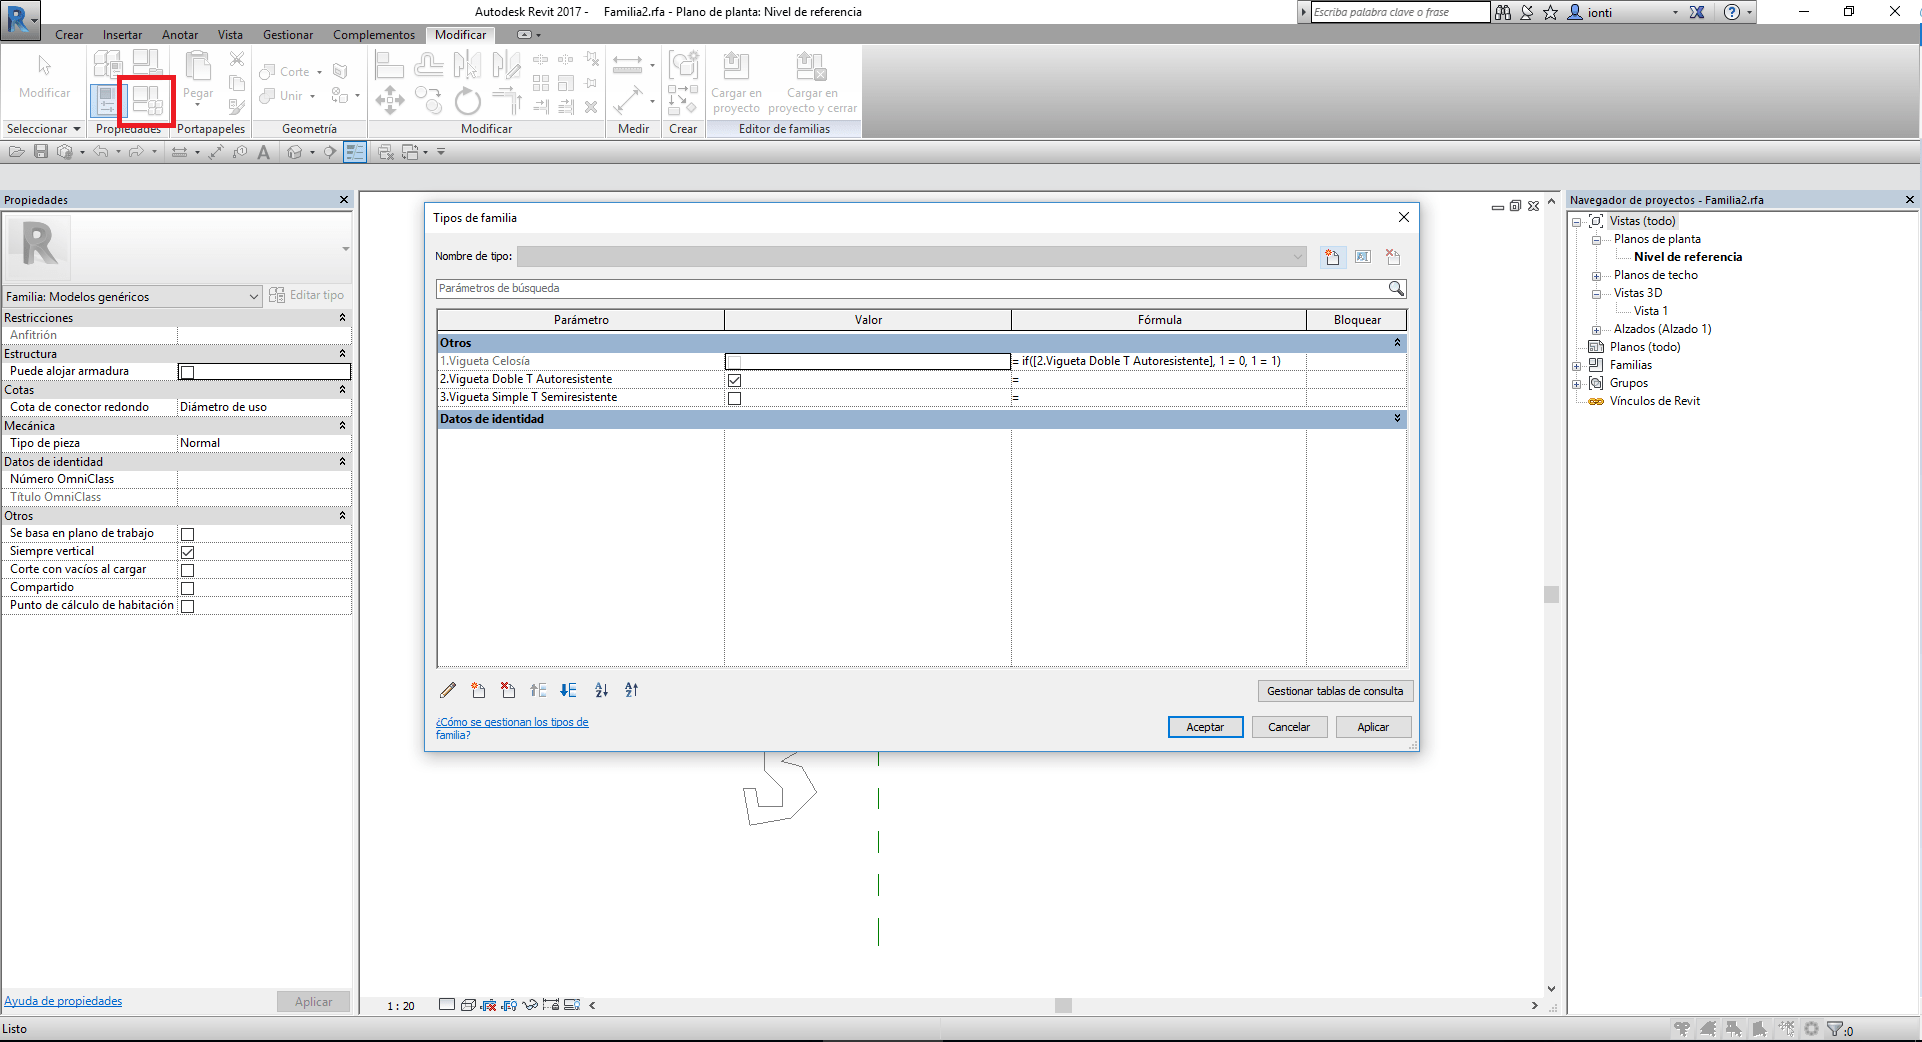Open the family types help link
This screenshot has height=1042, width=1922.
pyautogui.click(x=512, y=728)
